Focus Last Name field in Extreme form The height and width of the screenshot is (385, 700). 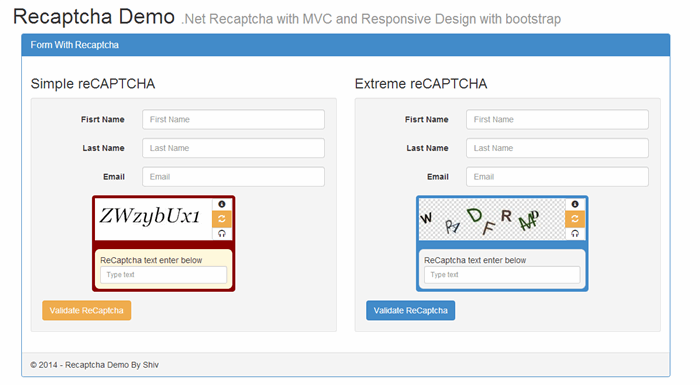(x=558, y=148)
